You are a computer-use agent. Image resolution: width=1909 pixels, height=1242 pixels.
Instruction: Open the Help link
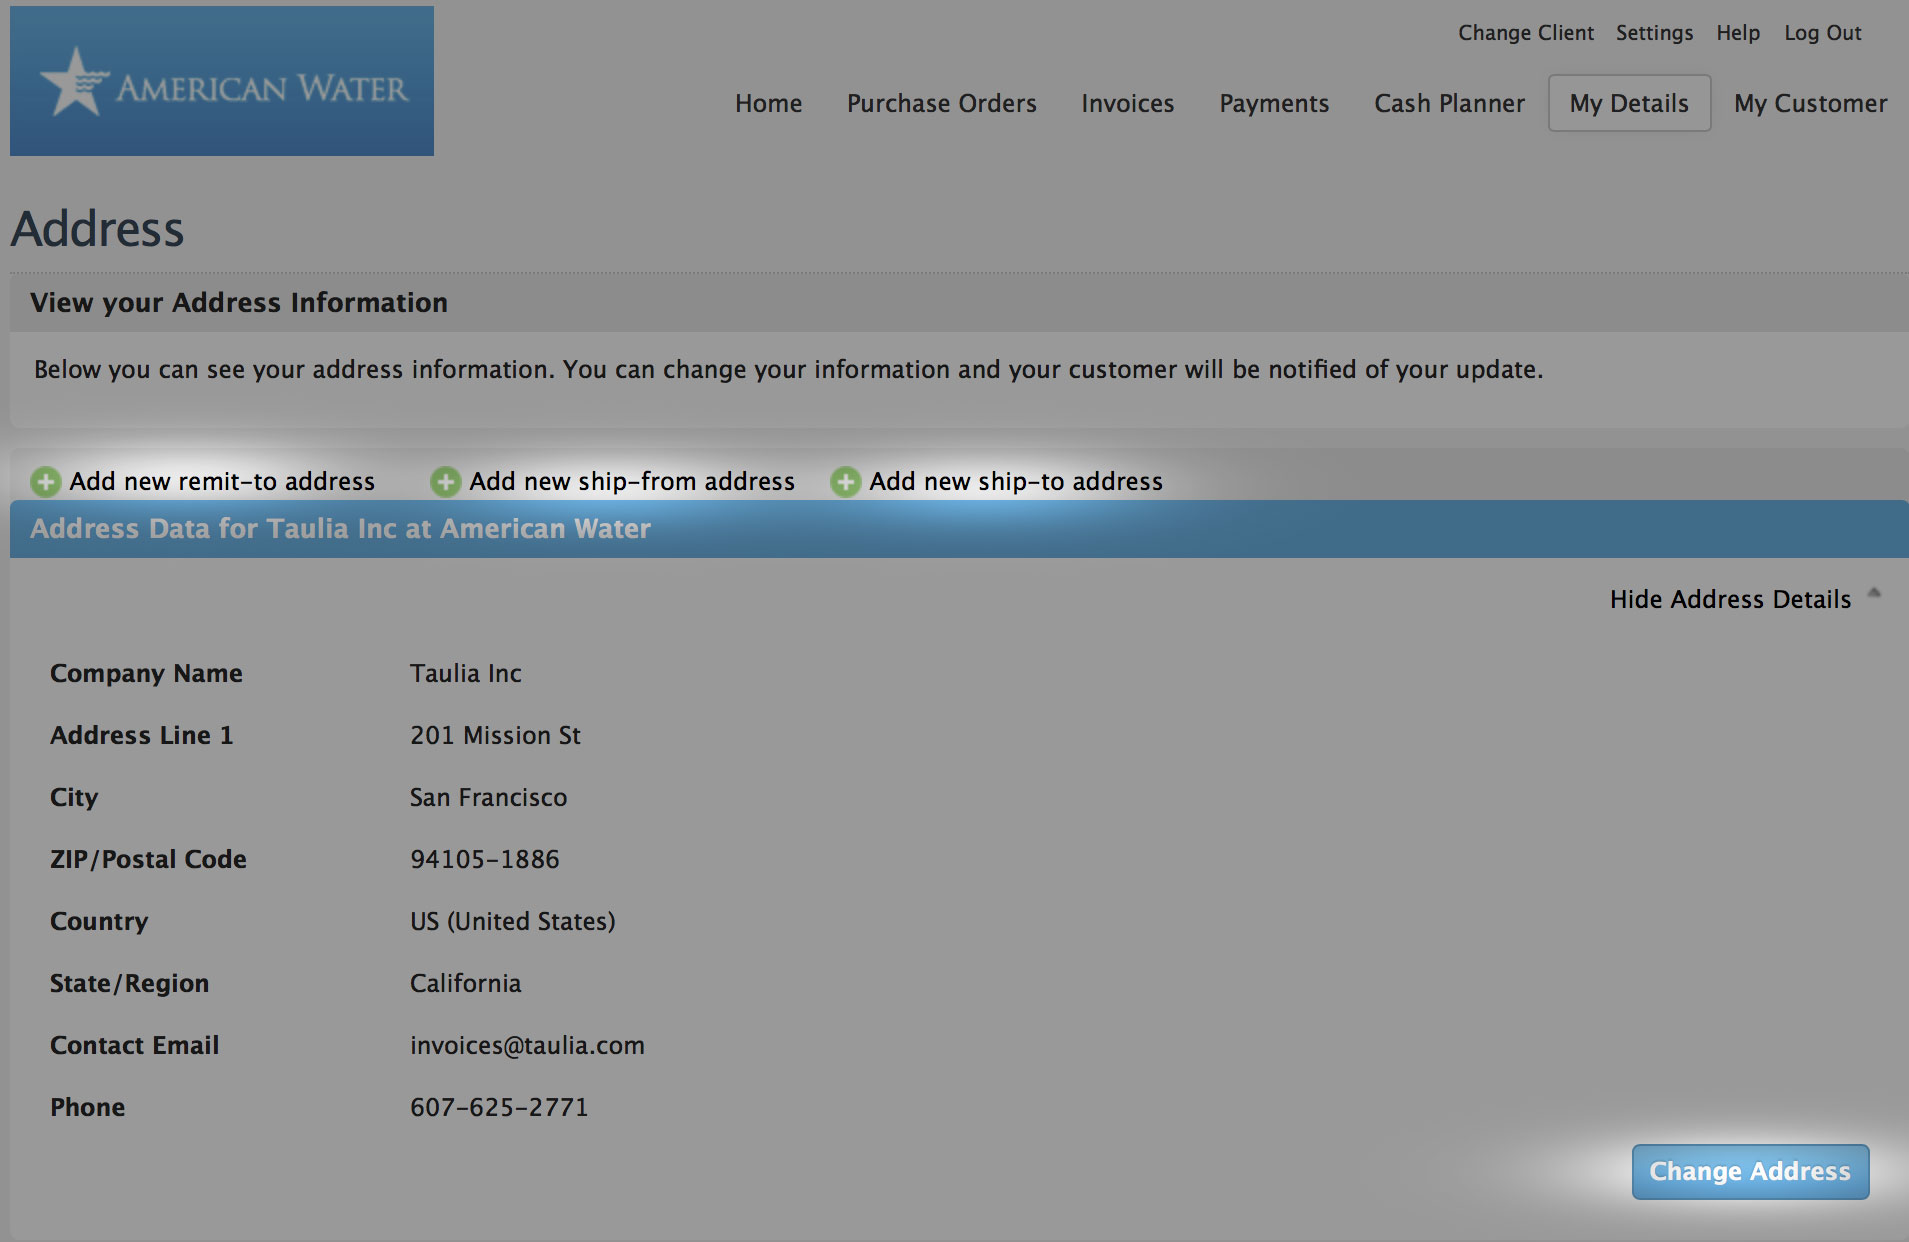coord(1738,33)
